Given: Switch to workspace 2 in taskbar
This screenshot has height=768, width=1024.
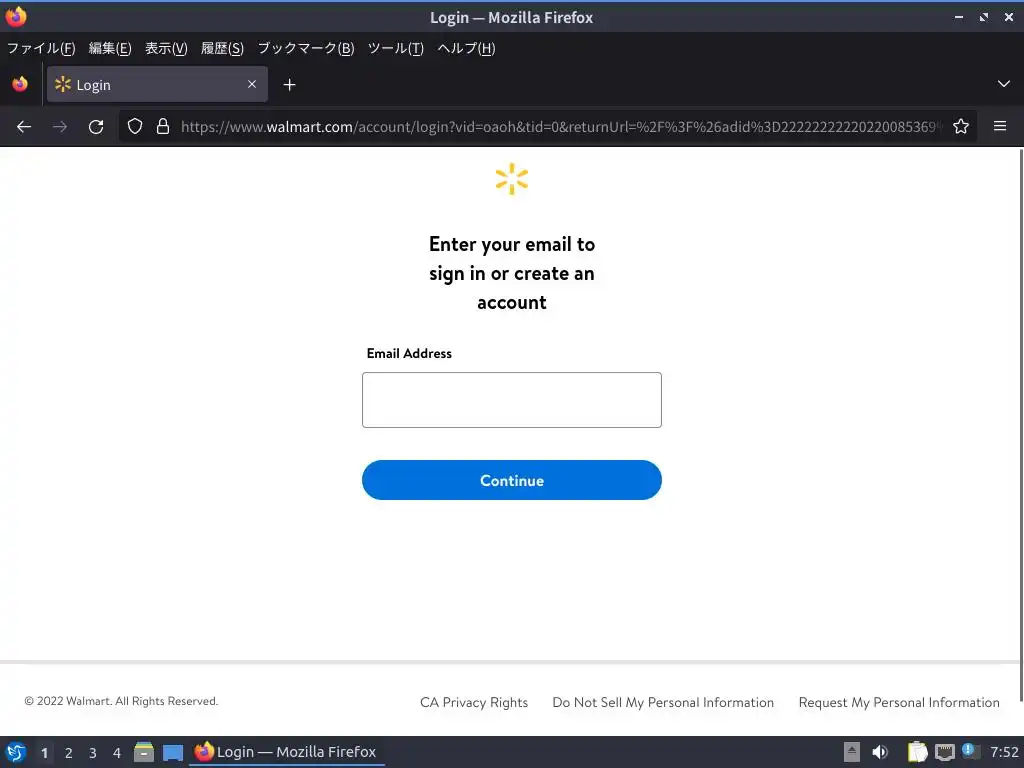Looking at the screenshot, I should pyautogui.click(x=69, y=753).
